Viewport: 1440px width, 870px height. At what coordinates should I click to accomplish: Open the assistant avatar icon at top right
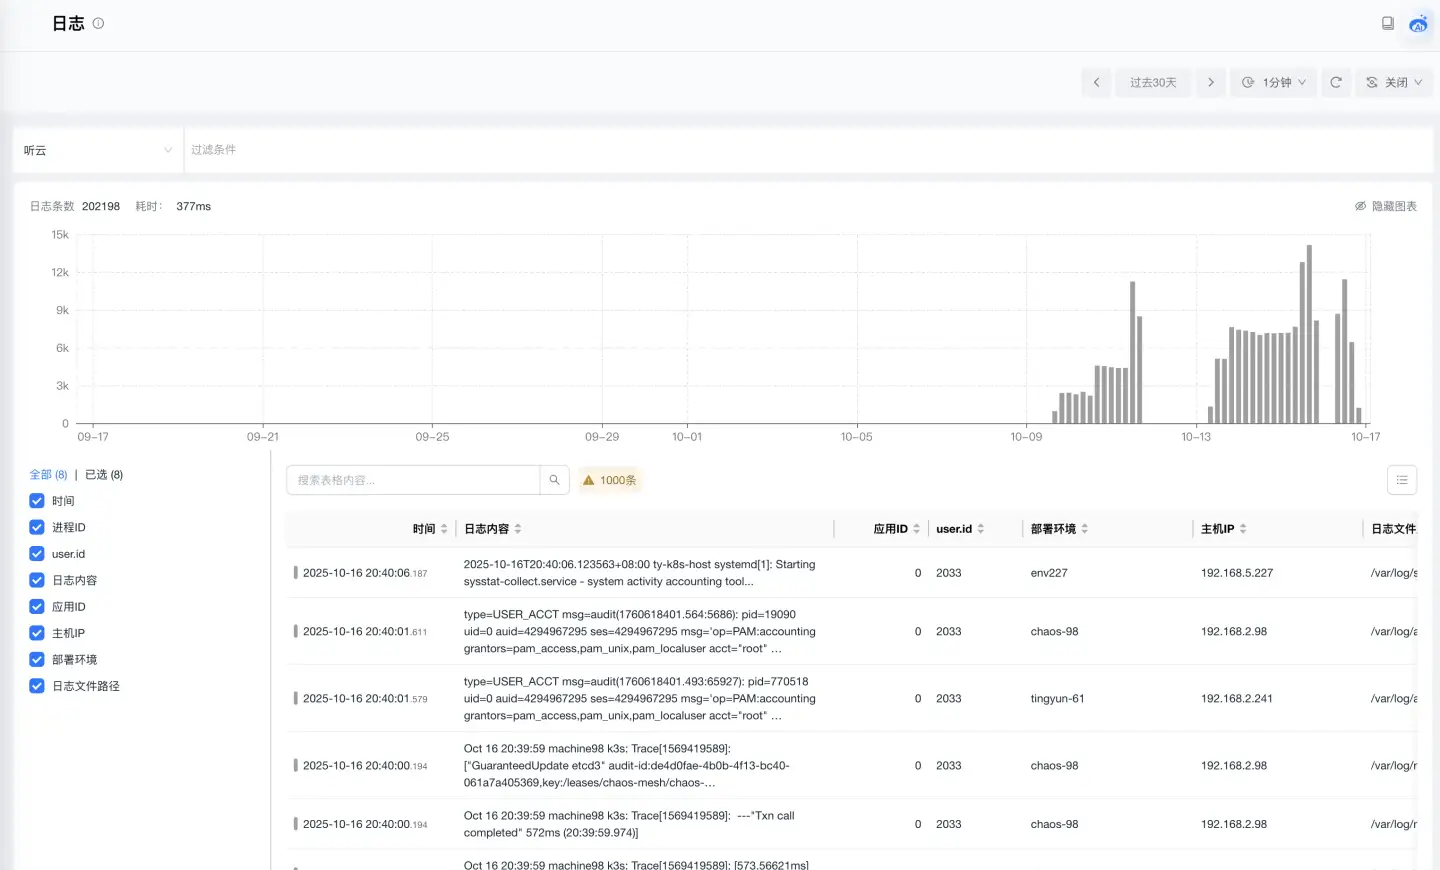pos(1418,23)
